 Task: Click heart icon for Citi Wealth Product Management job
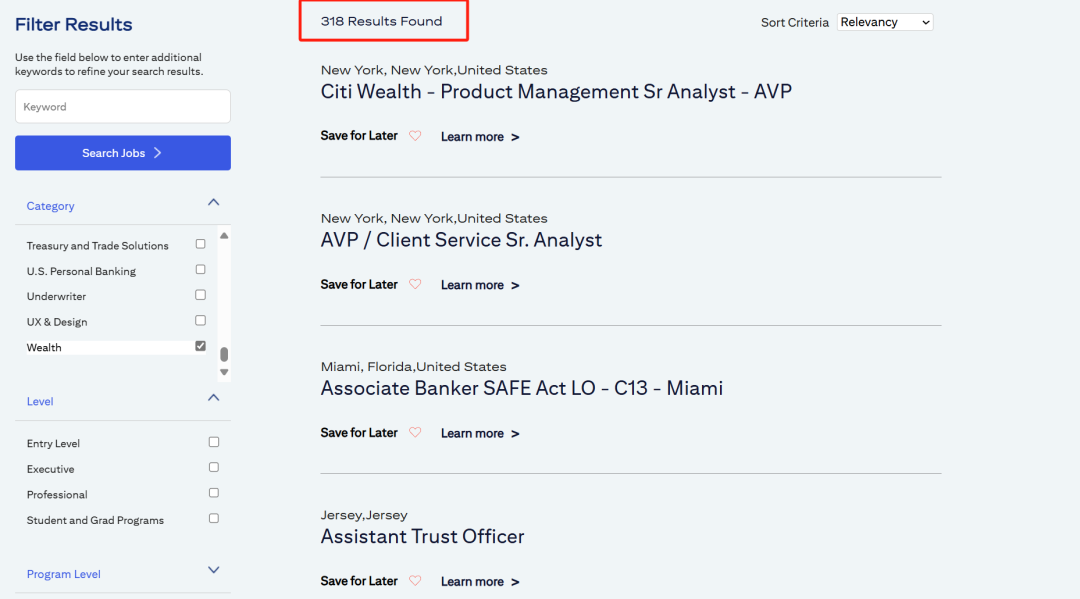tap(415, 136)
